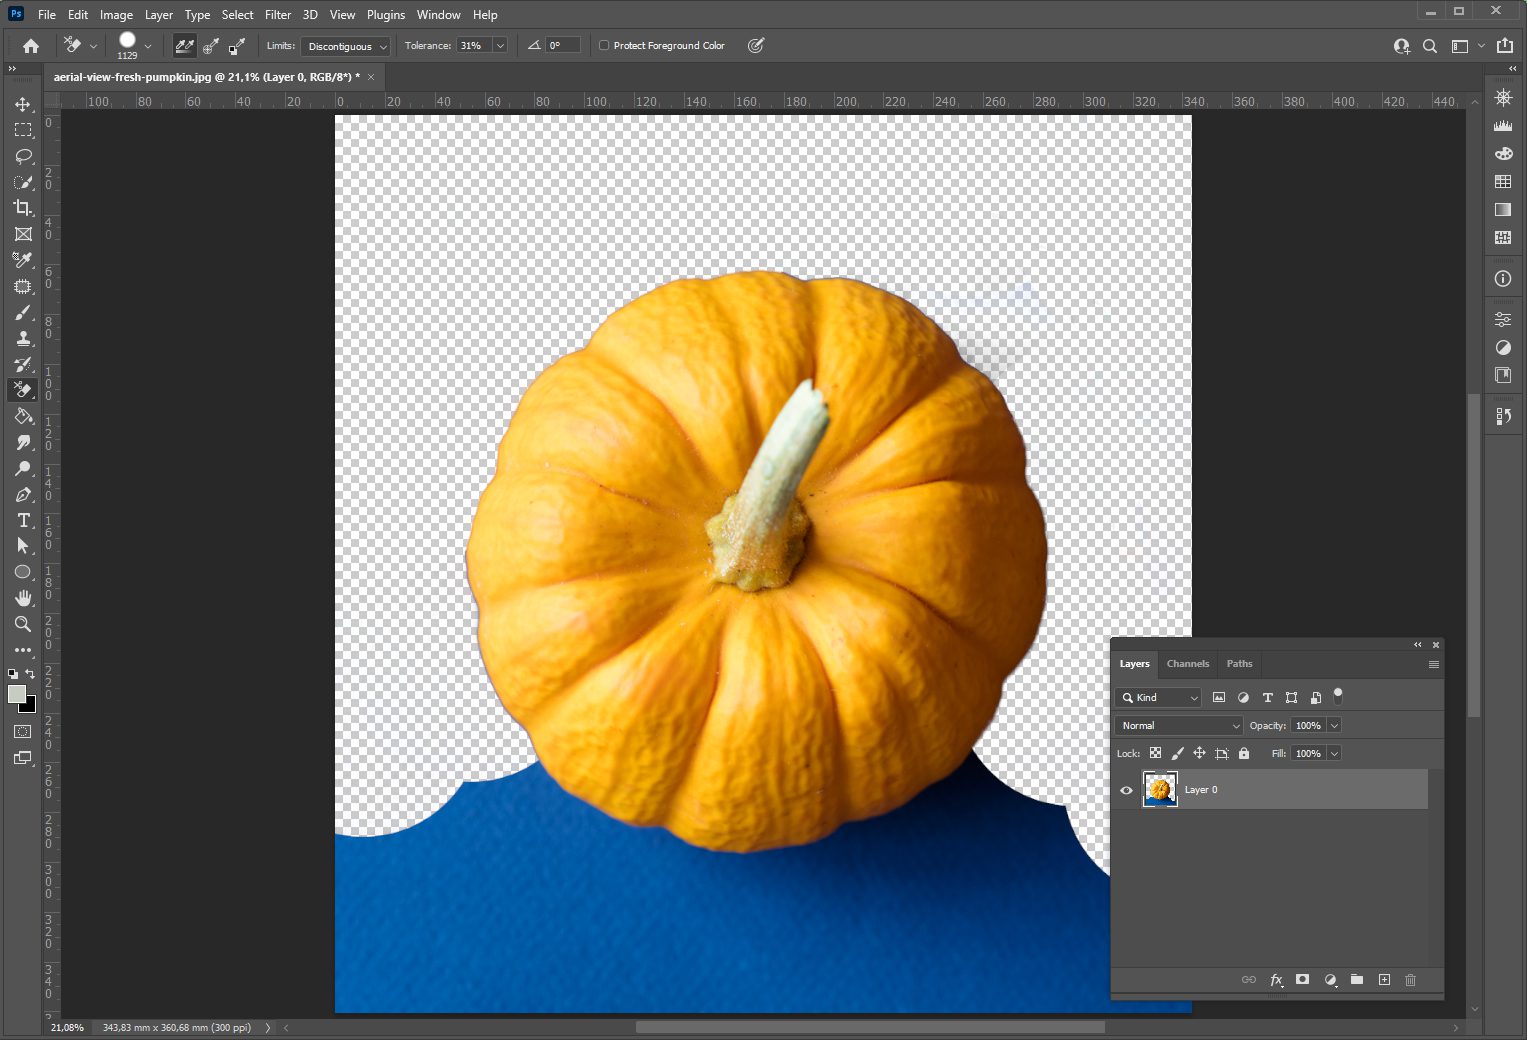This screenshot has width=1527, height=1040.
Task: Toggle lock image pixels brush icon
Action: [1177, 753]
